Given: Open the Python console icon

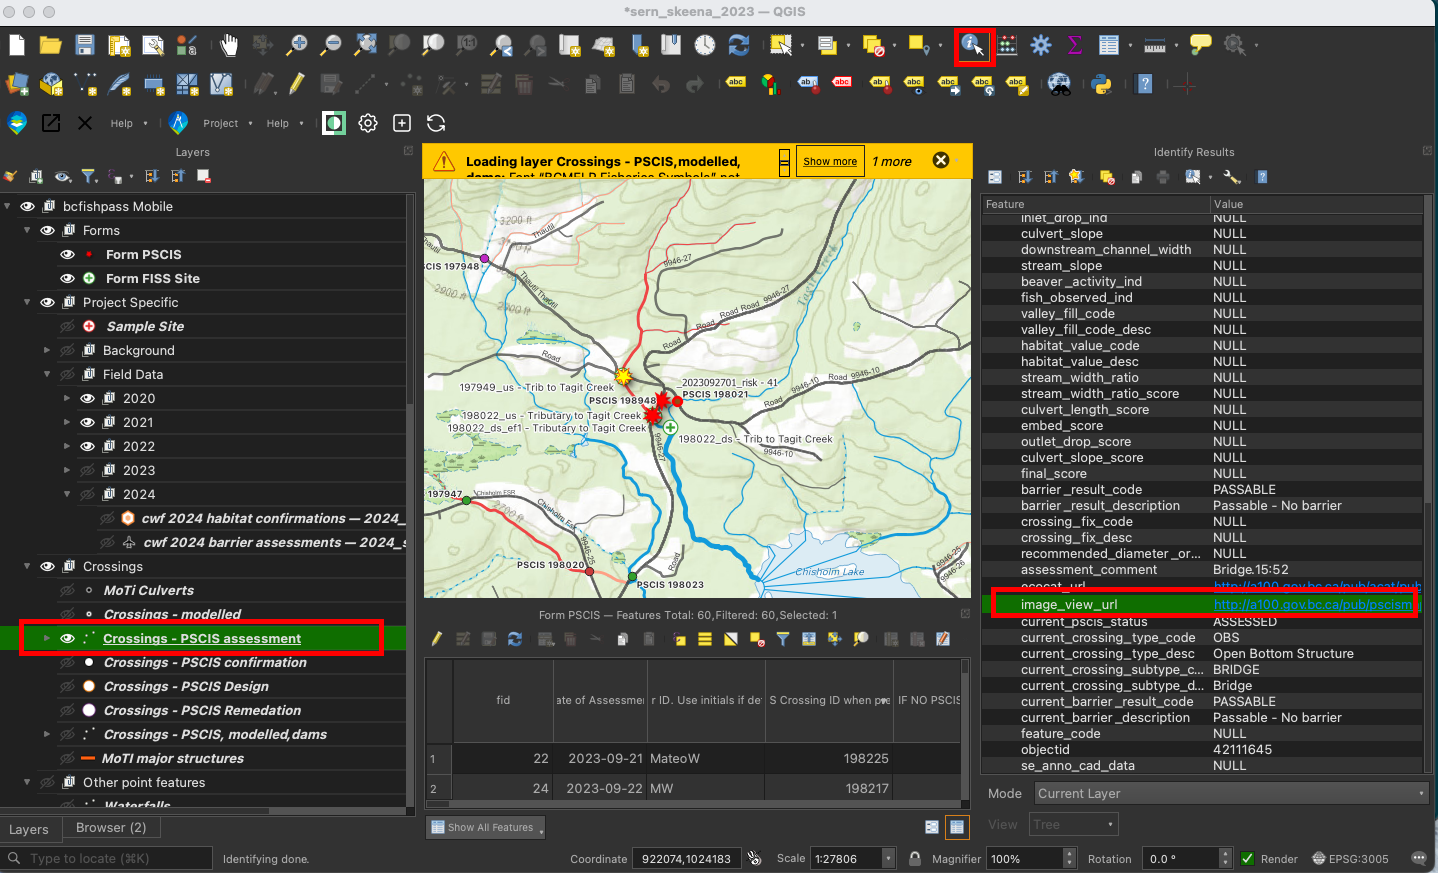Looking at the screenshot, I should pyautogui.click(x=1102, y=84).
